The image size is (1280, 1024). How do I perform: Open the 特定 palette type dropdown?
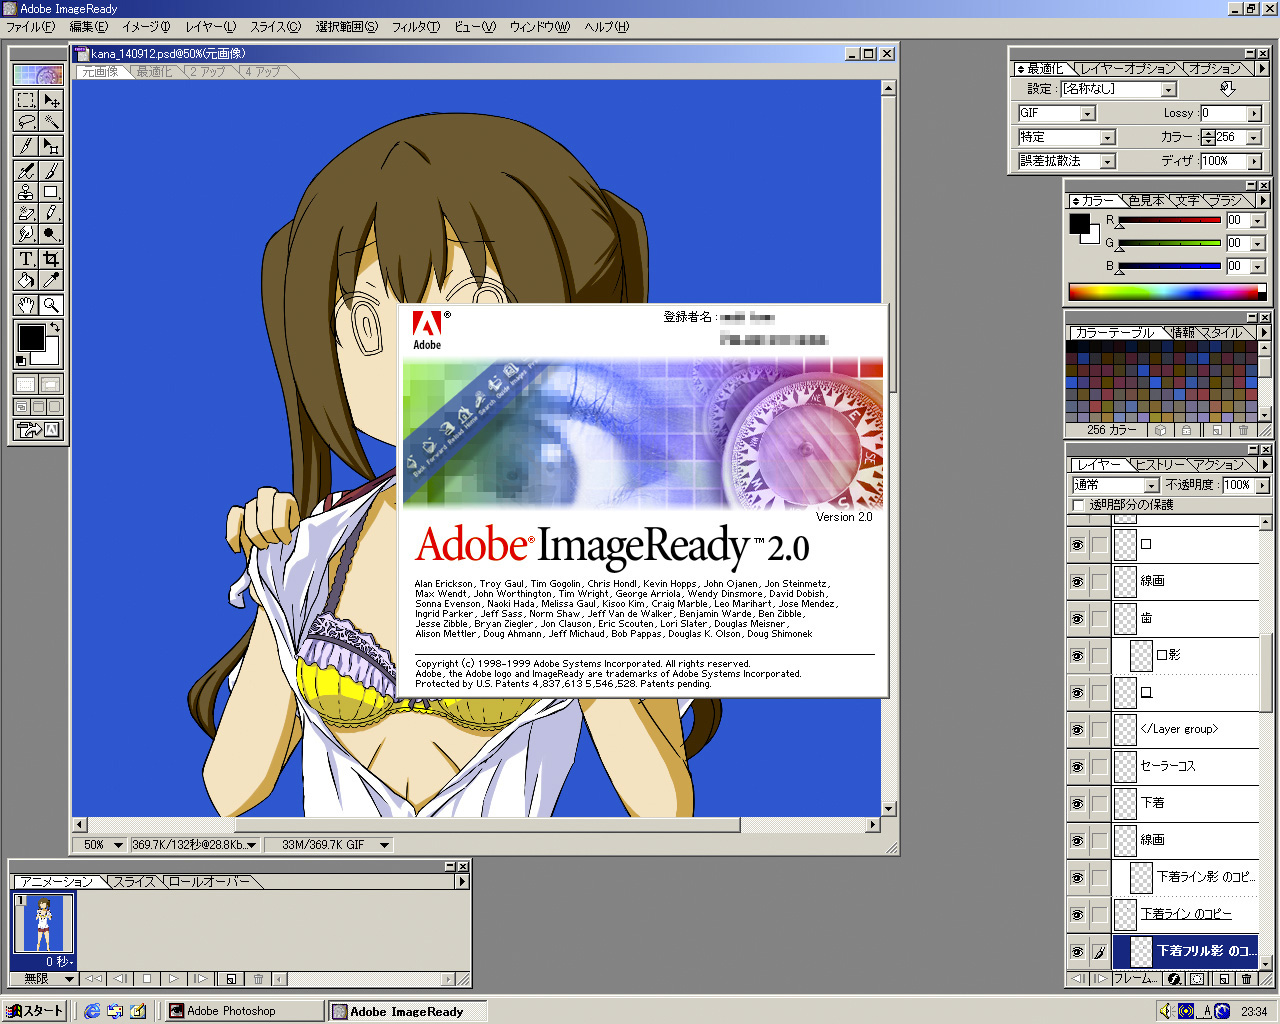[x=1107, y=138]
